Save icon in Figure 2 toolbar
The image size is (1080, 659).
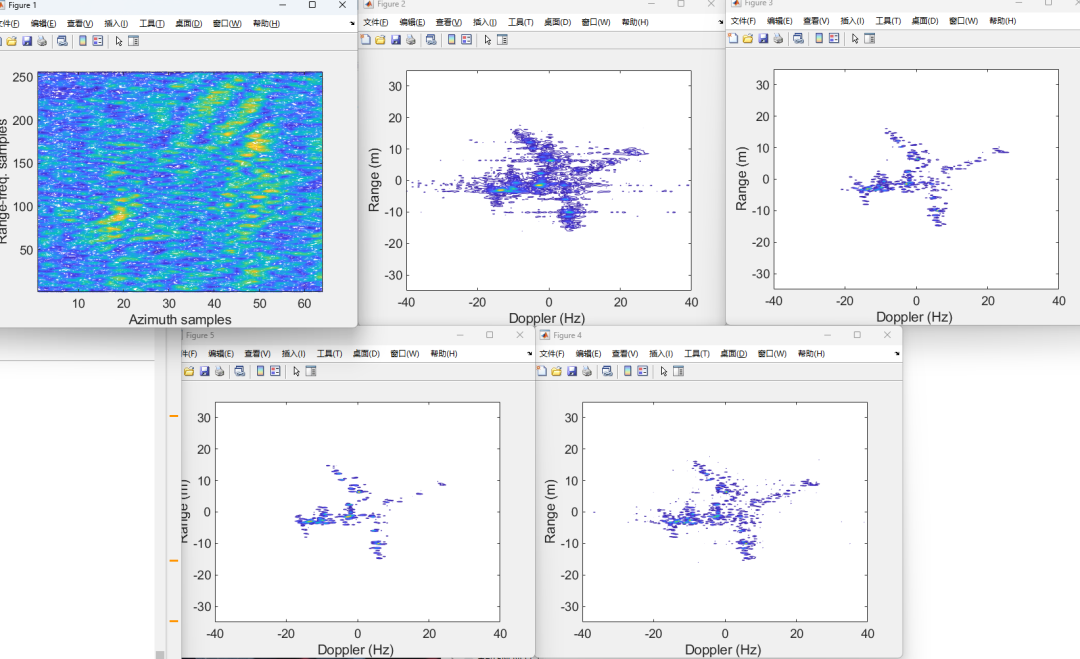click(x=395, y=40)
